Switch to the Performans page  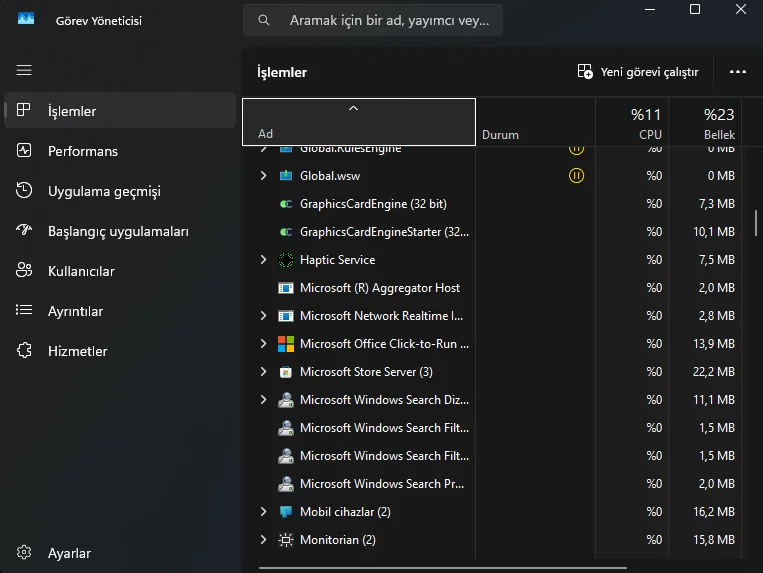tap(83, 151)
